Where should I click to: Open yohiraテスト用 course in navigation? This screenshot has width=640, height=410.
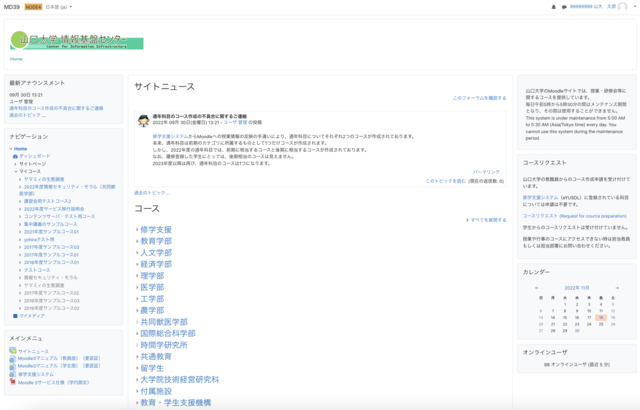point(39,239)
